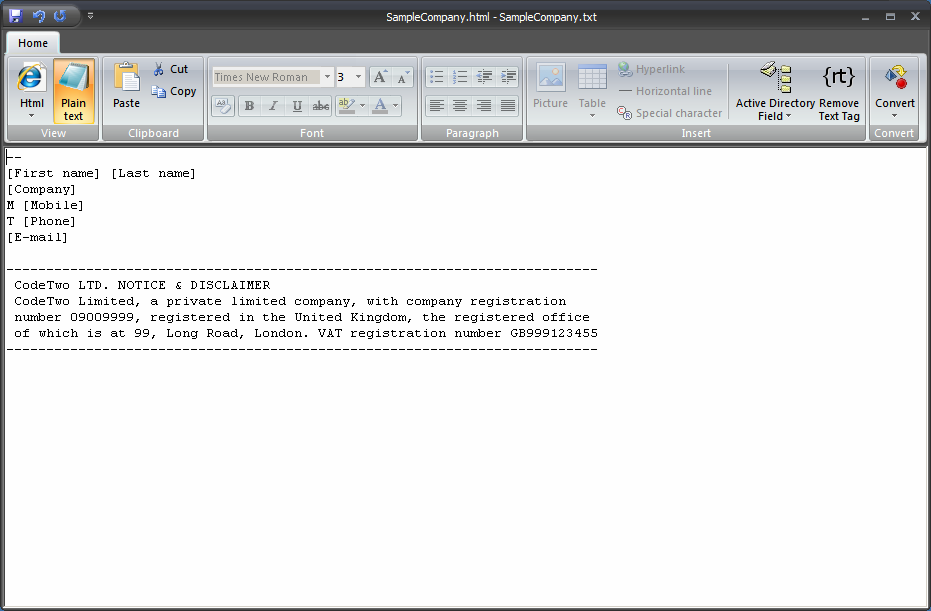The image size is (931, 611).
Task: Save file via quick access icon
Action: click(15, 16)
